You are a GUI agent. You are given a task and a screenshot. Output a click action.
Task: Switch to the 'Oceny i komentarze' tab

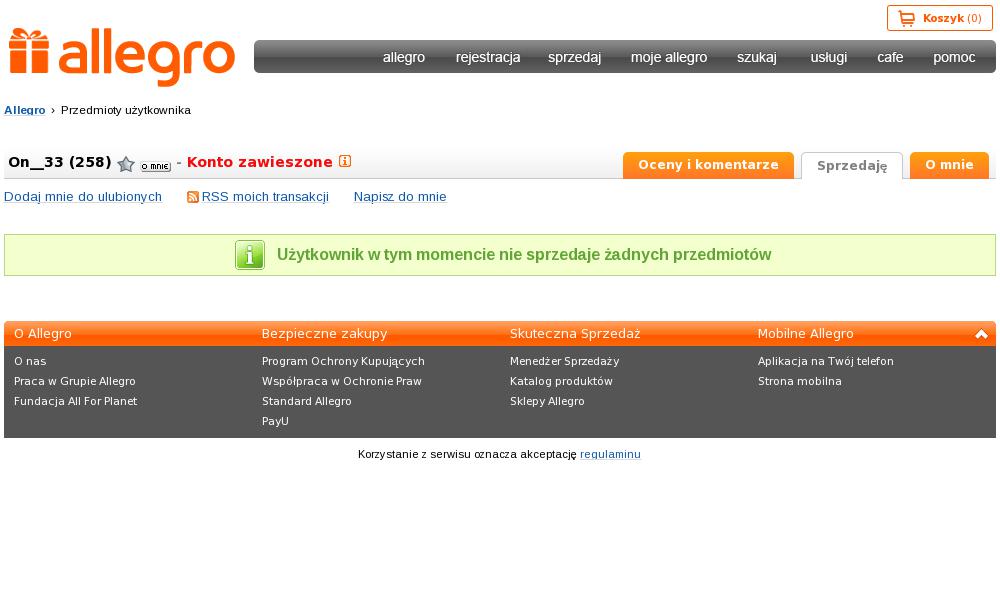tap(709, 165)
